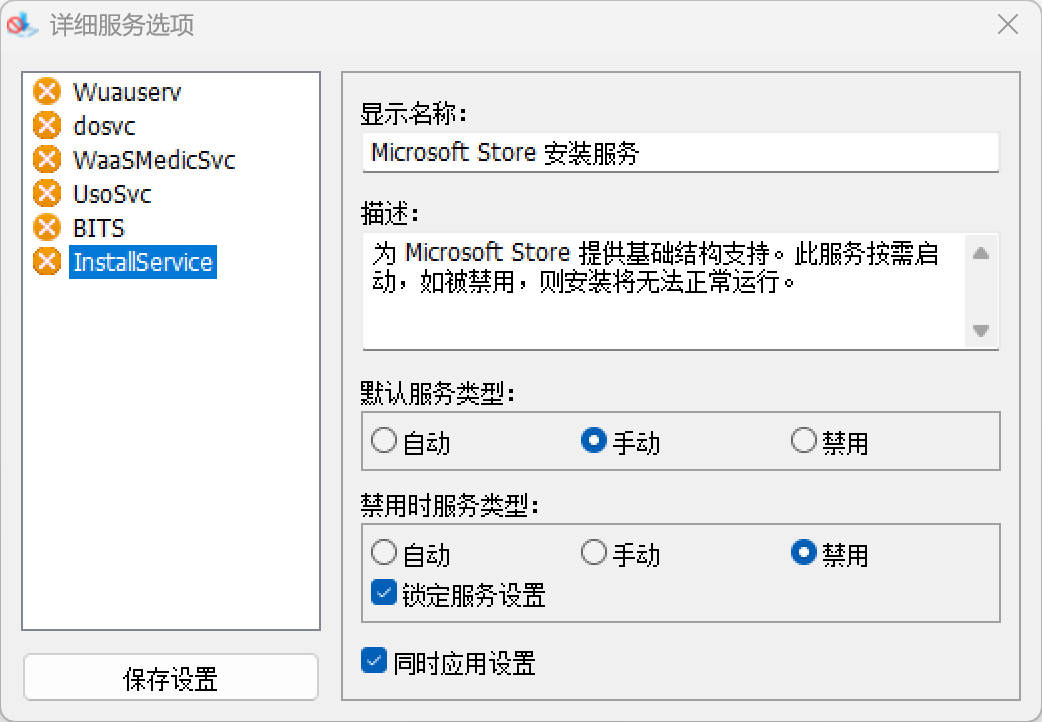This screenshot has height=722, width=1042.
Task: Select Wuauserv in the service list
Action: tap(126, 92)
